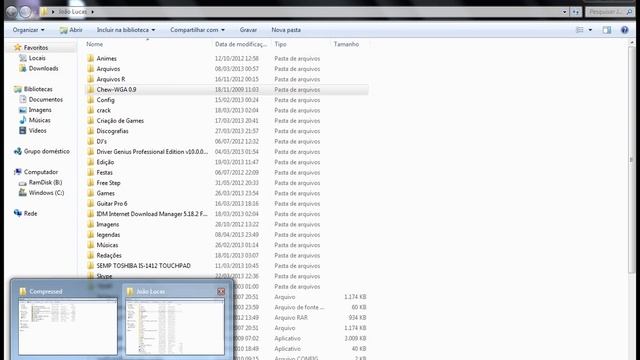Open the Windows (C:) drive
This screenshot has width=640, height=360.
click(46, 193)
